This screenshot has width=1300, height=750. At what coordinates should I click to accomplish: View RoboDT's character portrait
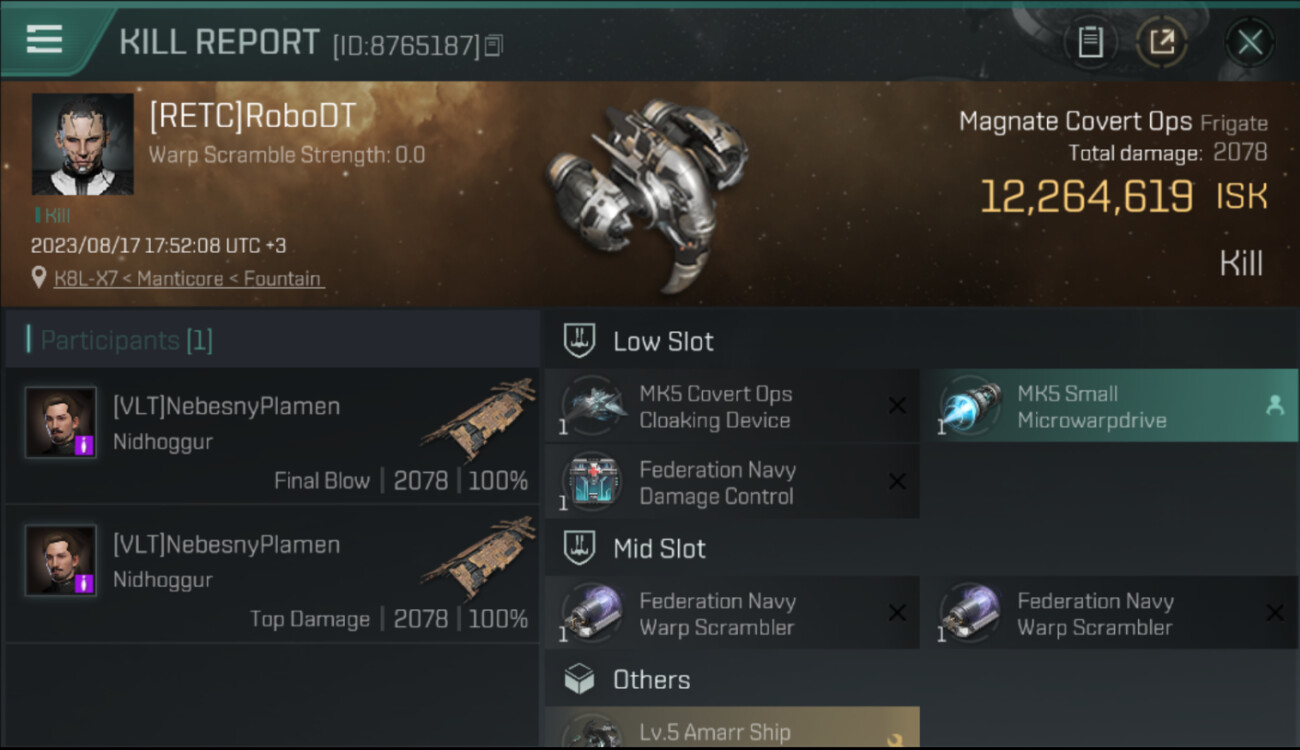point(82,144)
